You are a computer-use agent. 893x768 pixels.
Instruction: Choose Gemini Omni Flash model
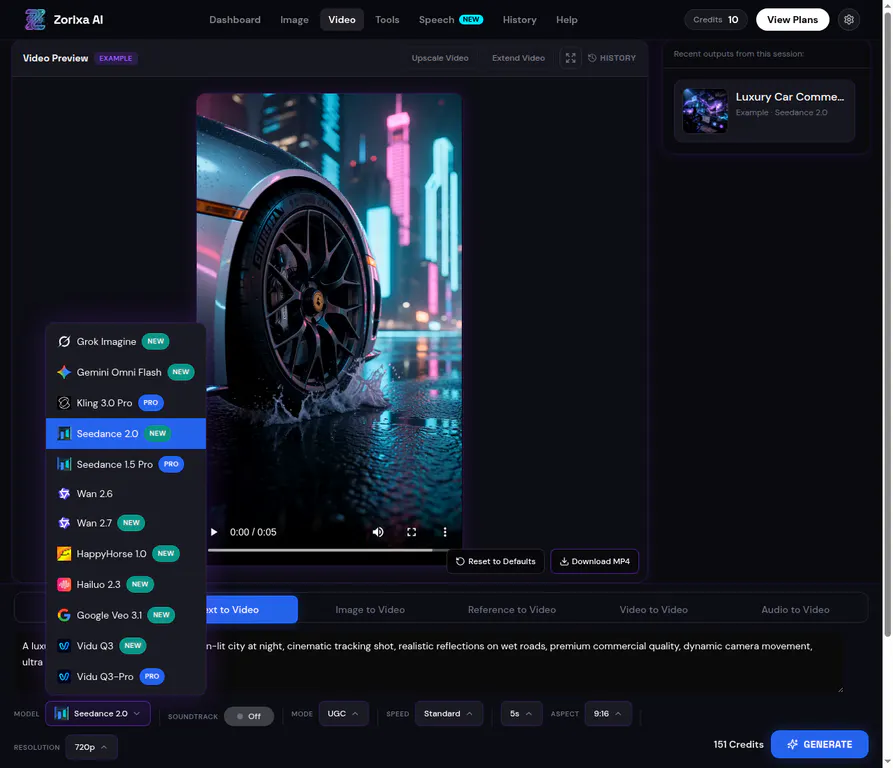[x=126, y=372]
